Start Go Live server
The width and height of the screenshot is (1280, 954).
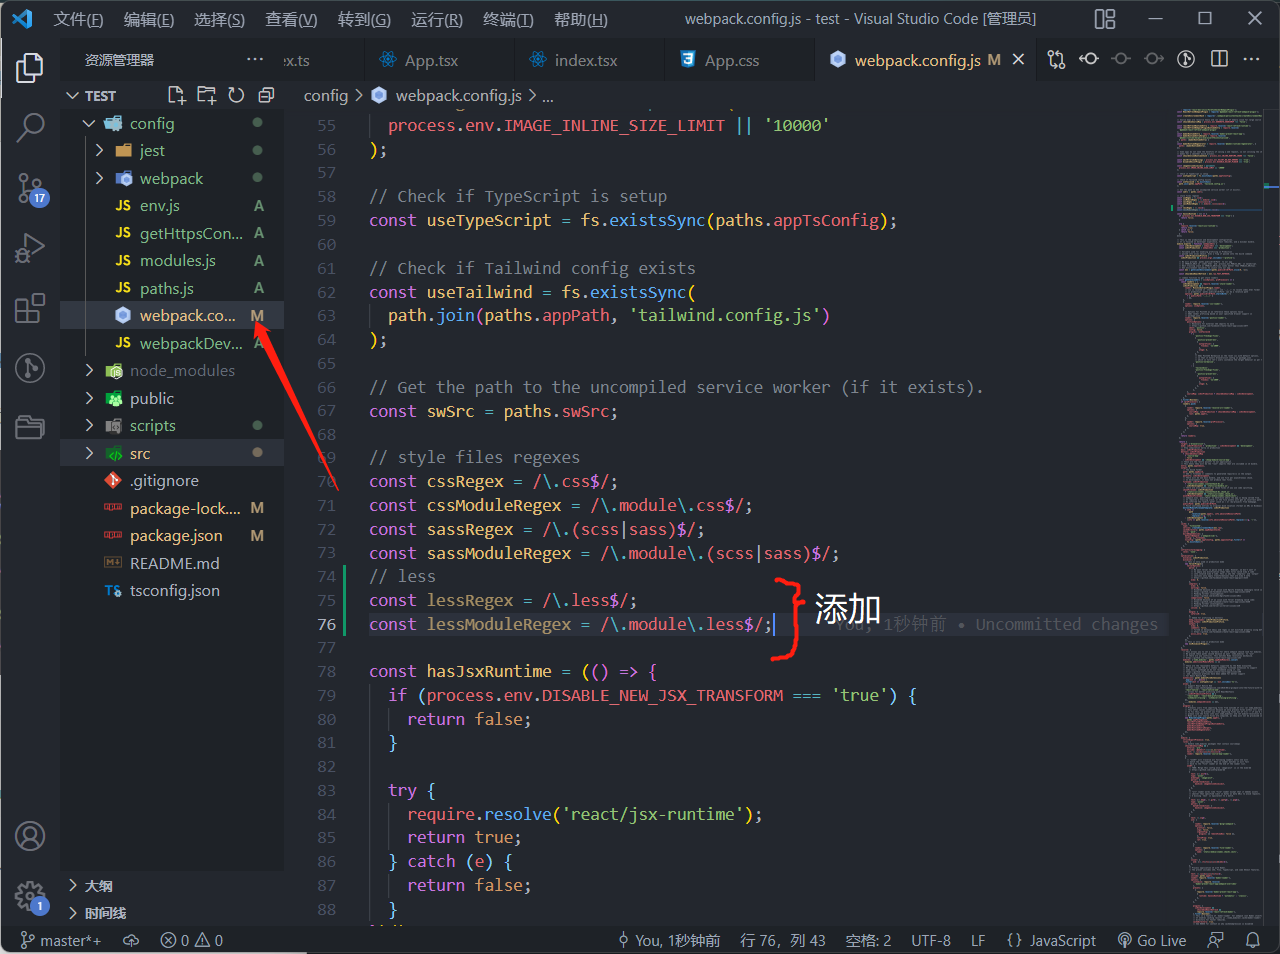(1152, 940)
